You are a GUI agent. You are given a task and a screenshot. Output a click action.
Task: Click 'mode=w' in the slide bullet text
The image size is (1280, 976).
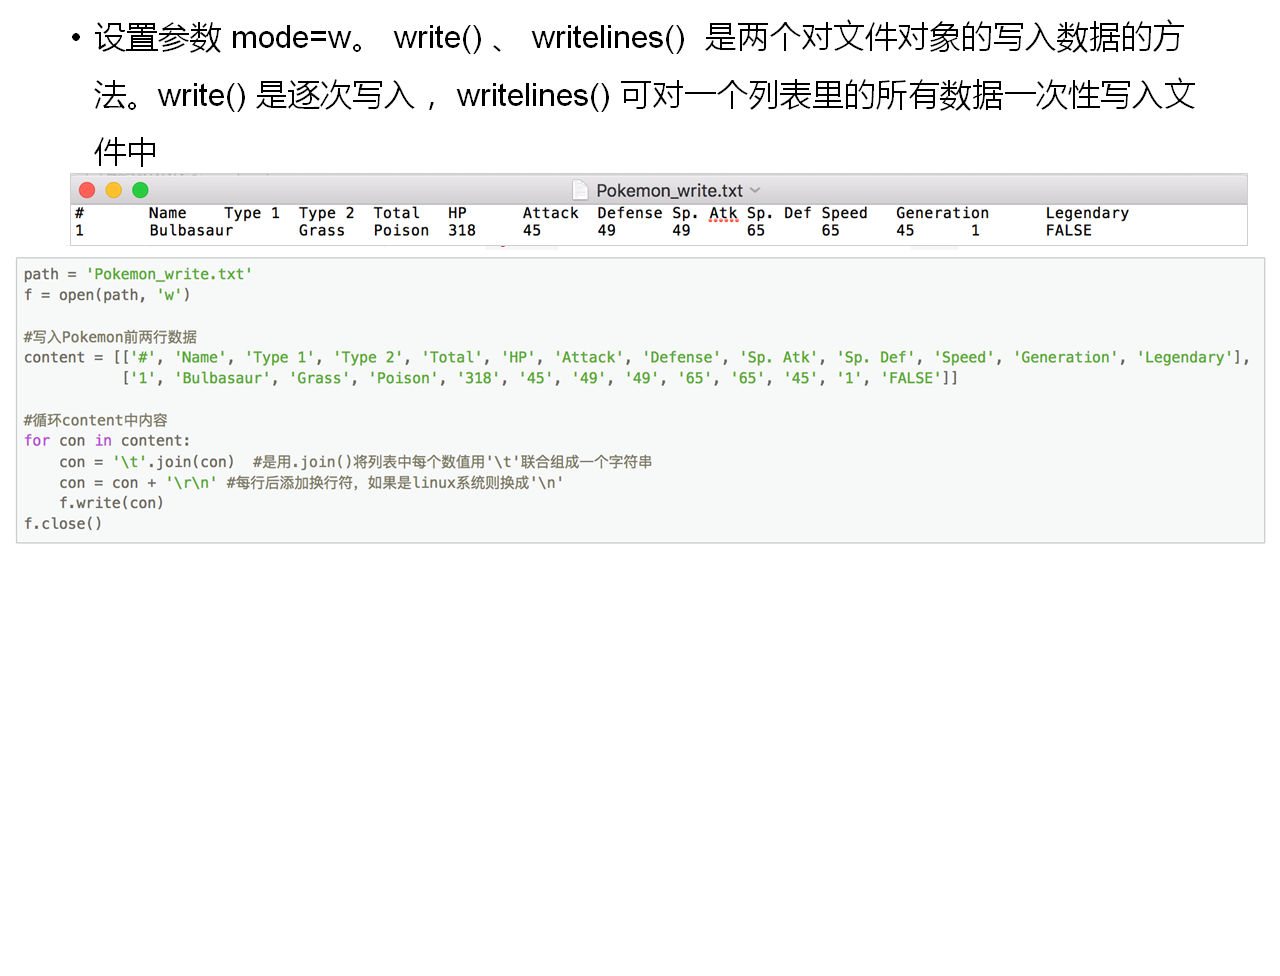pyautogui.click(x=292, y=37)
